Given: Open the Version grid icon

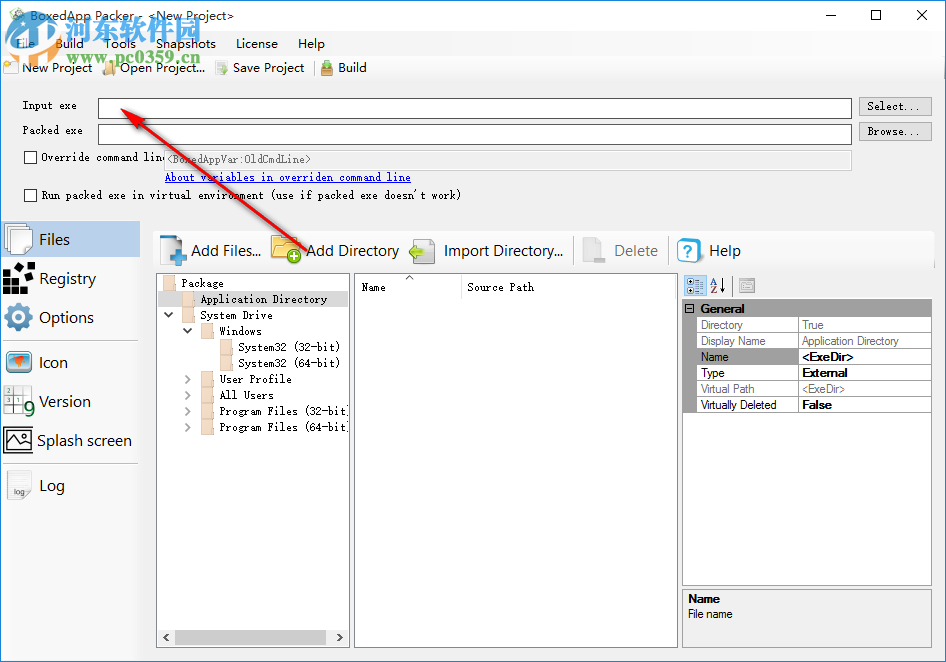Looking at the screenshot, I should tap(19, 401).
